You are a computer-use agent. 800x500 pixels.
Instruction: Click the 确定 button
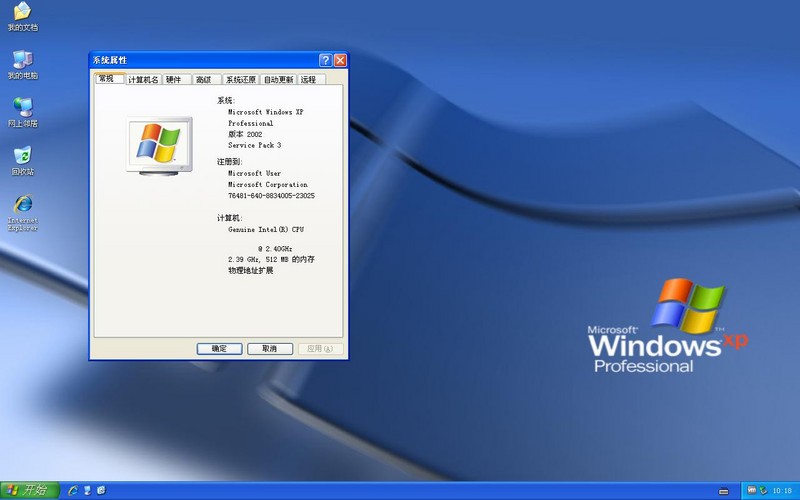219,348
